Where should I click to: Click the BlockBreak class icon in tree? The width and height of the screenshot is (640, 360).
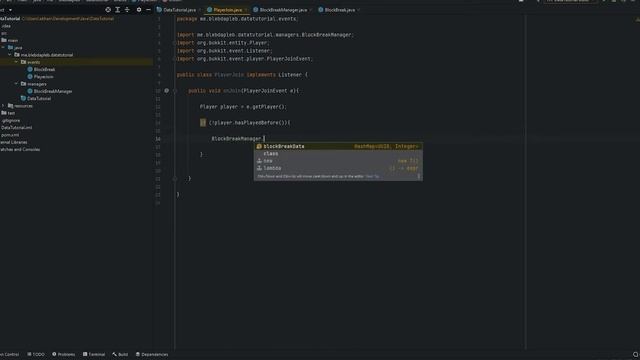click(x=30, y=69)
